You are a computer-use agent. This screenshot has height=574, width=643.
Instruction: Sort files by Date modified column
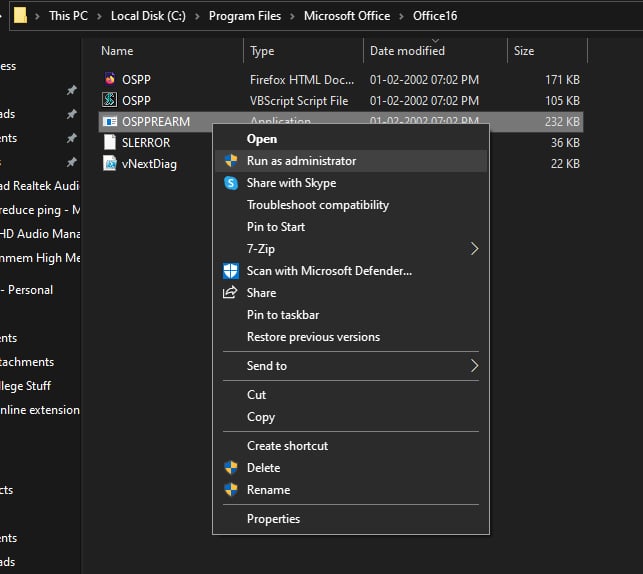pos(407,51)
